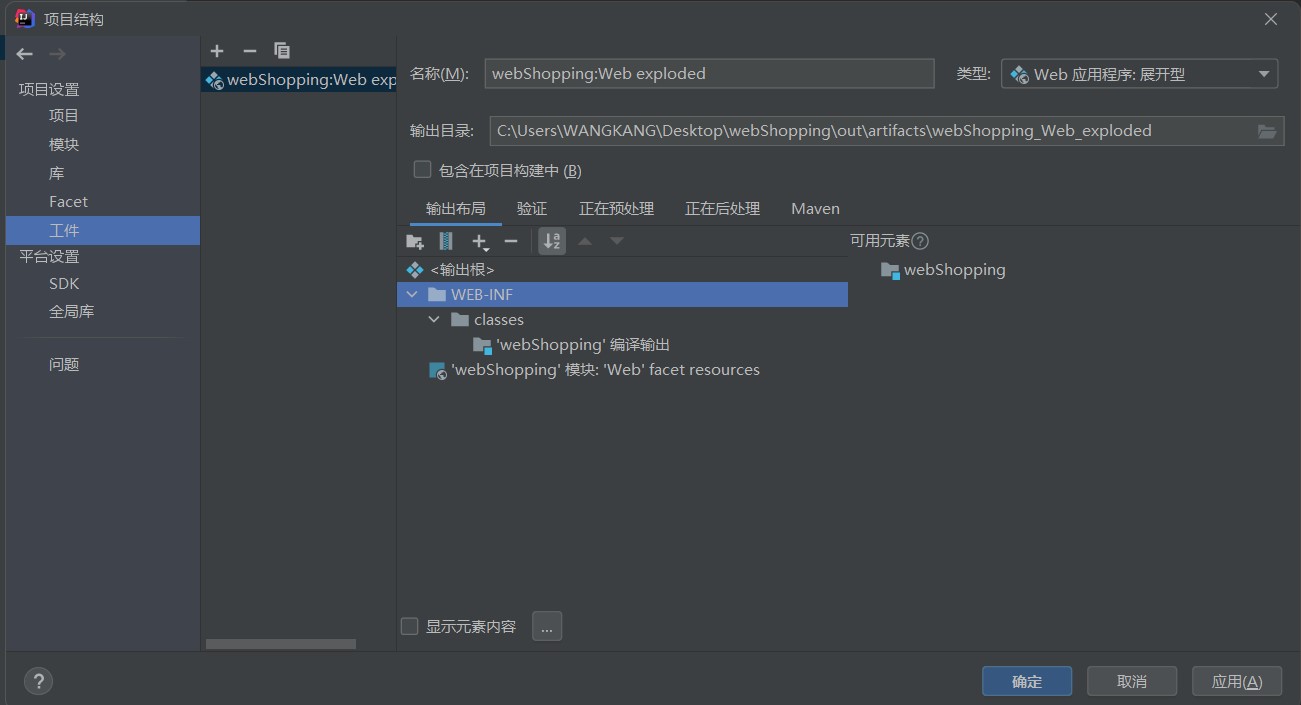Click the forward navigation arrow
1301x705 pixels.
(57, 54)
